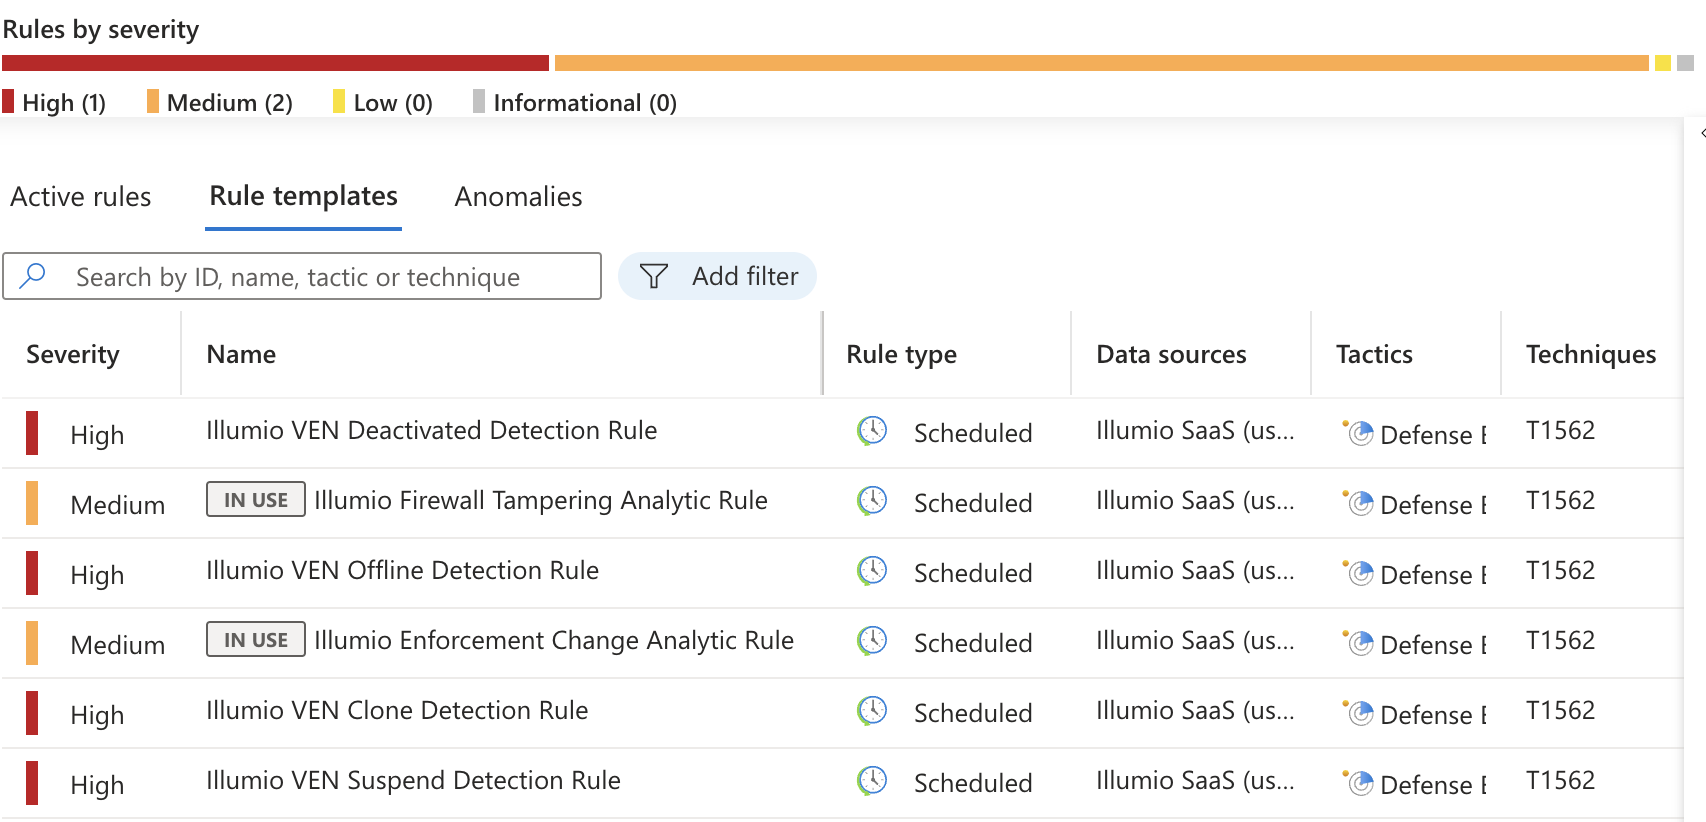Sort by the Severity column header
The width and height of the screenshot is (1706, 822).
coord(73,354)
